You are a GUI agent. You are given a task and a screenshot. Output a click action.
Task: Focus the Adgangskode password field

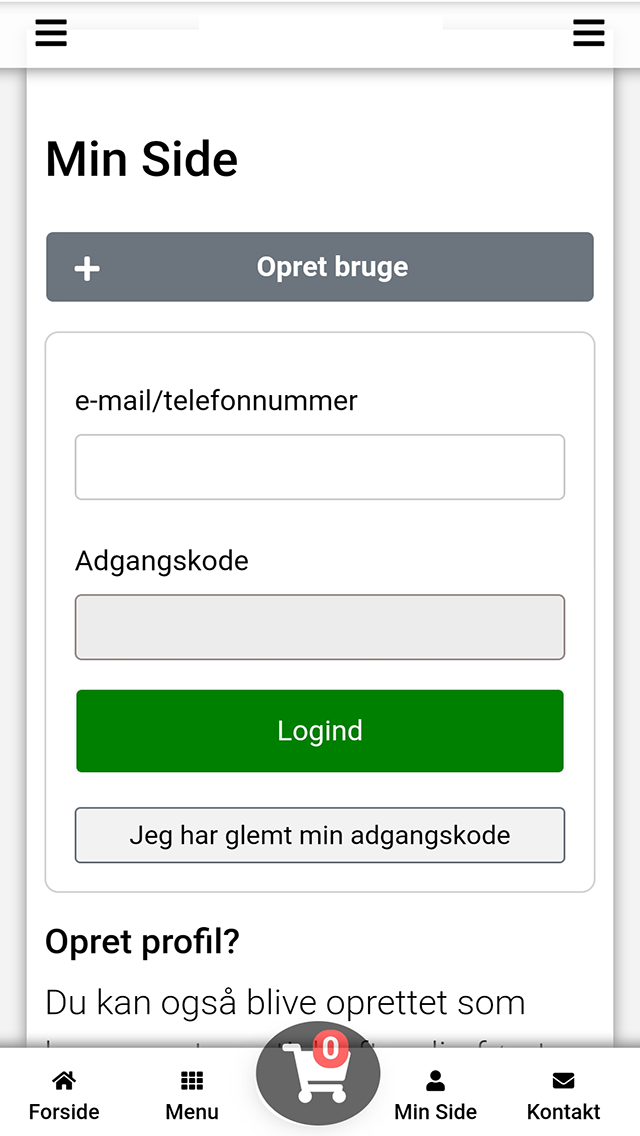tap(320, 627)
